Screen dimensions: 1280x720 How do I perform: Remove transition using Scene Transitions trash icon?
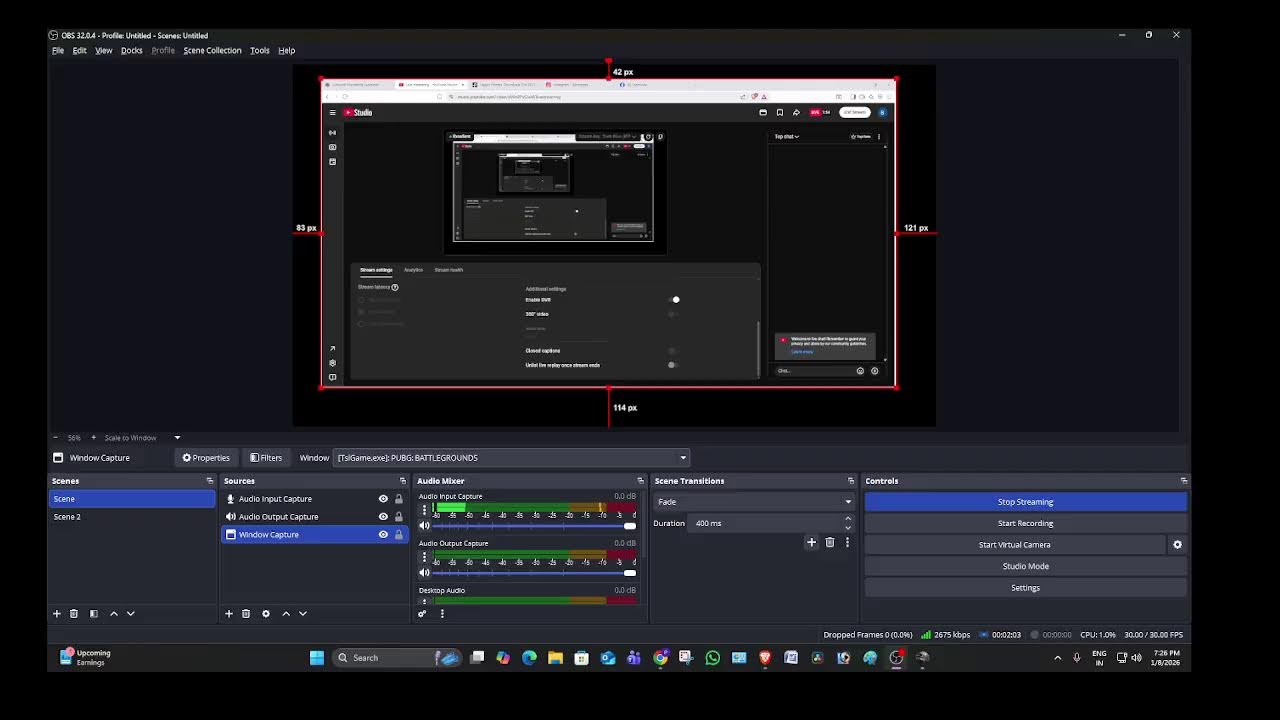[x=830, y=542]
